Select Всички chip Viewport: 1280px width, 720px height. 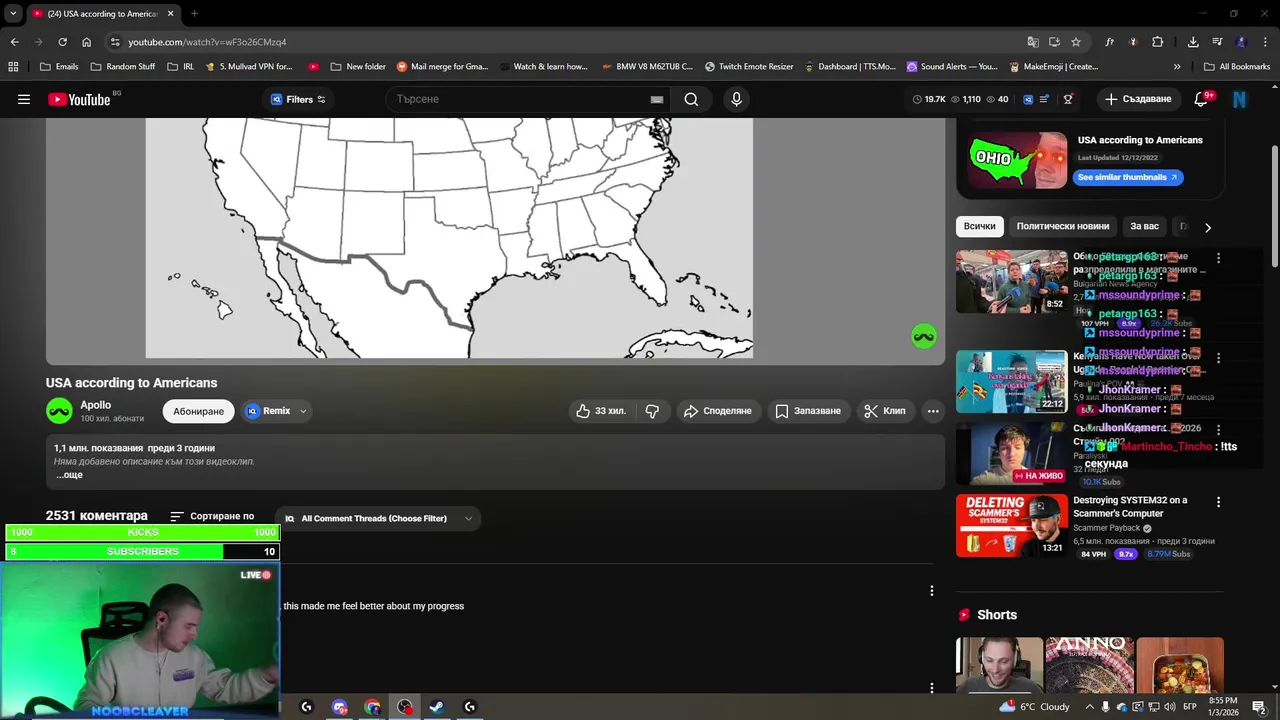(980, 226)
